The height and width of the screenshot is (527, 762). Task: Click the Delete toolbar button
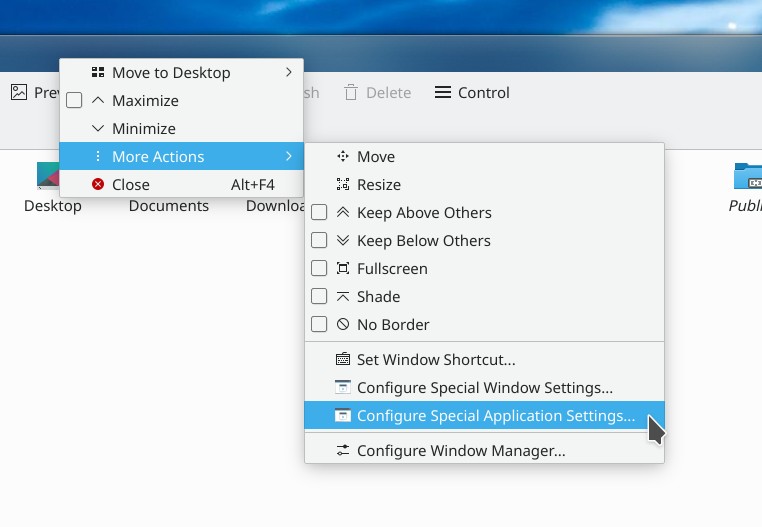(x=377, y=93)
